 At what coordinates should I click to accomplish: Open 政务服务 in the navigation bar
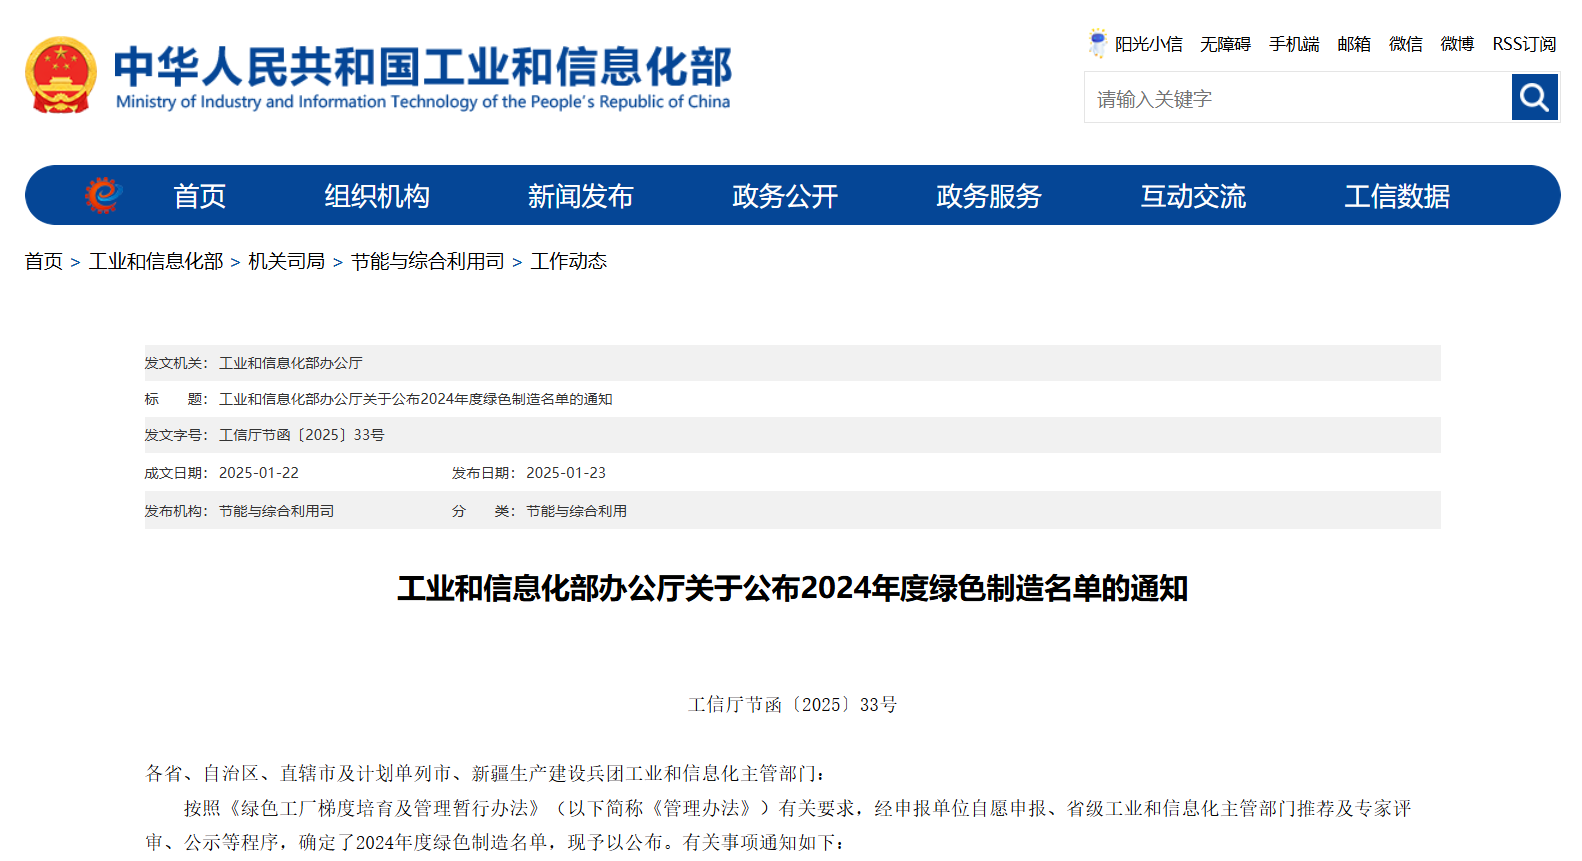pos(988,196)
